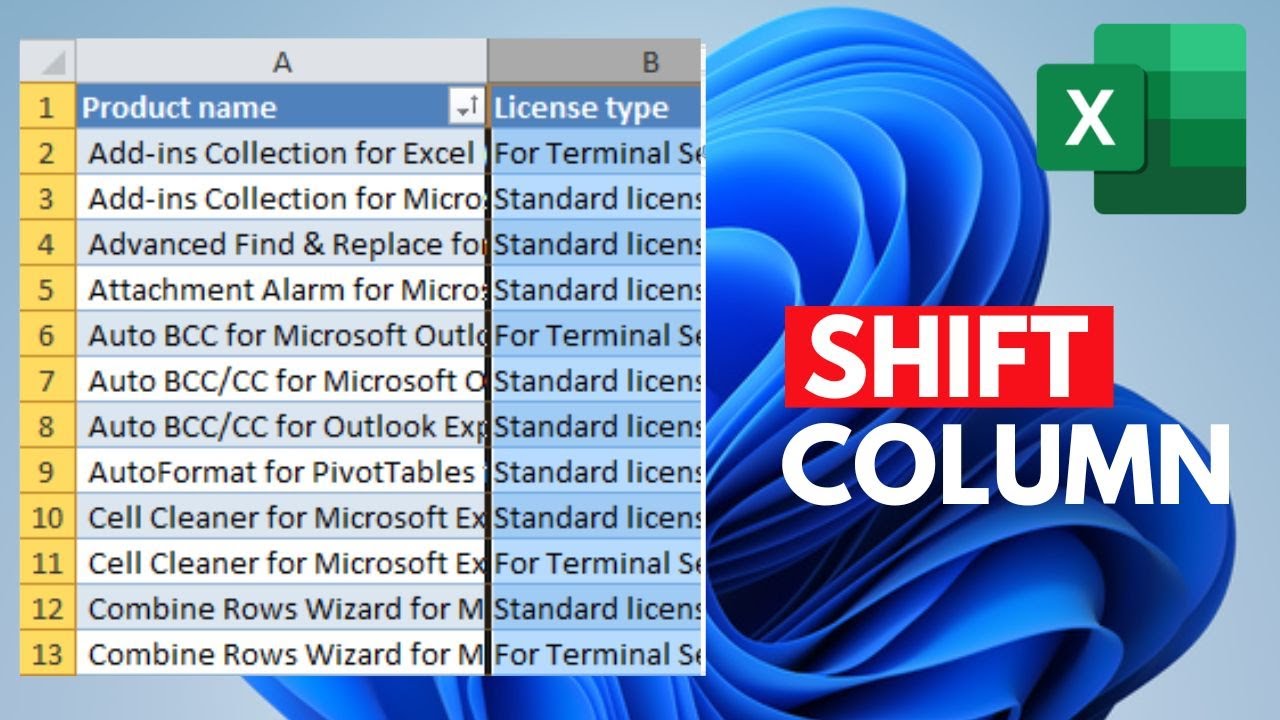Select License type cell in row 10

click(597, 517)
